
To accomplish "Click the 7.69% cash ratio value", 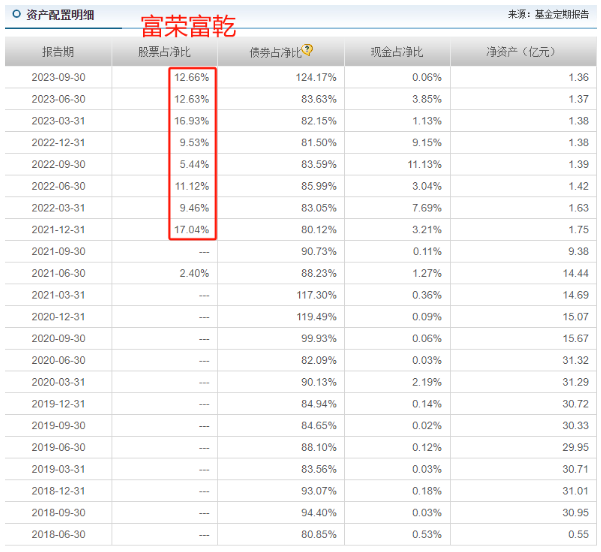I will tap(427, 208).
